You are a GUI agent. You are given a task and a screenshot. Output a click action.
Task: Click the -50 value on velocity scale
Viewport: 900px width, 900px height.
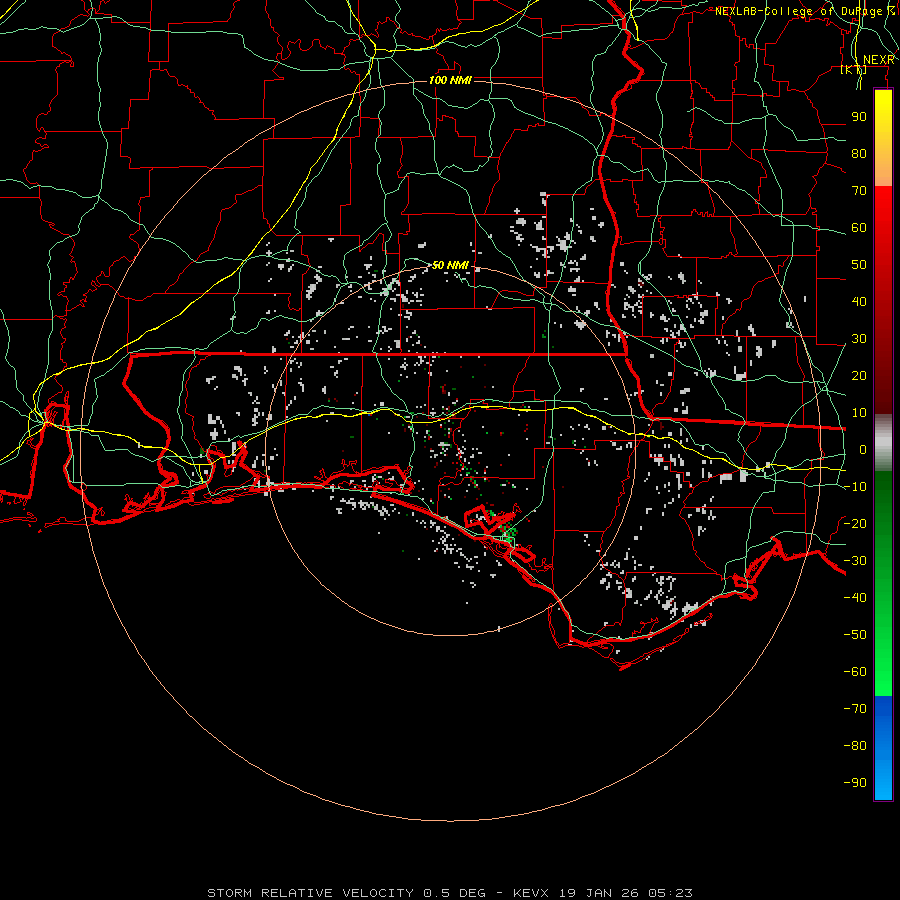(x=855, y=634)
